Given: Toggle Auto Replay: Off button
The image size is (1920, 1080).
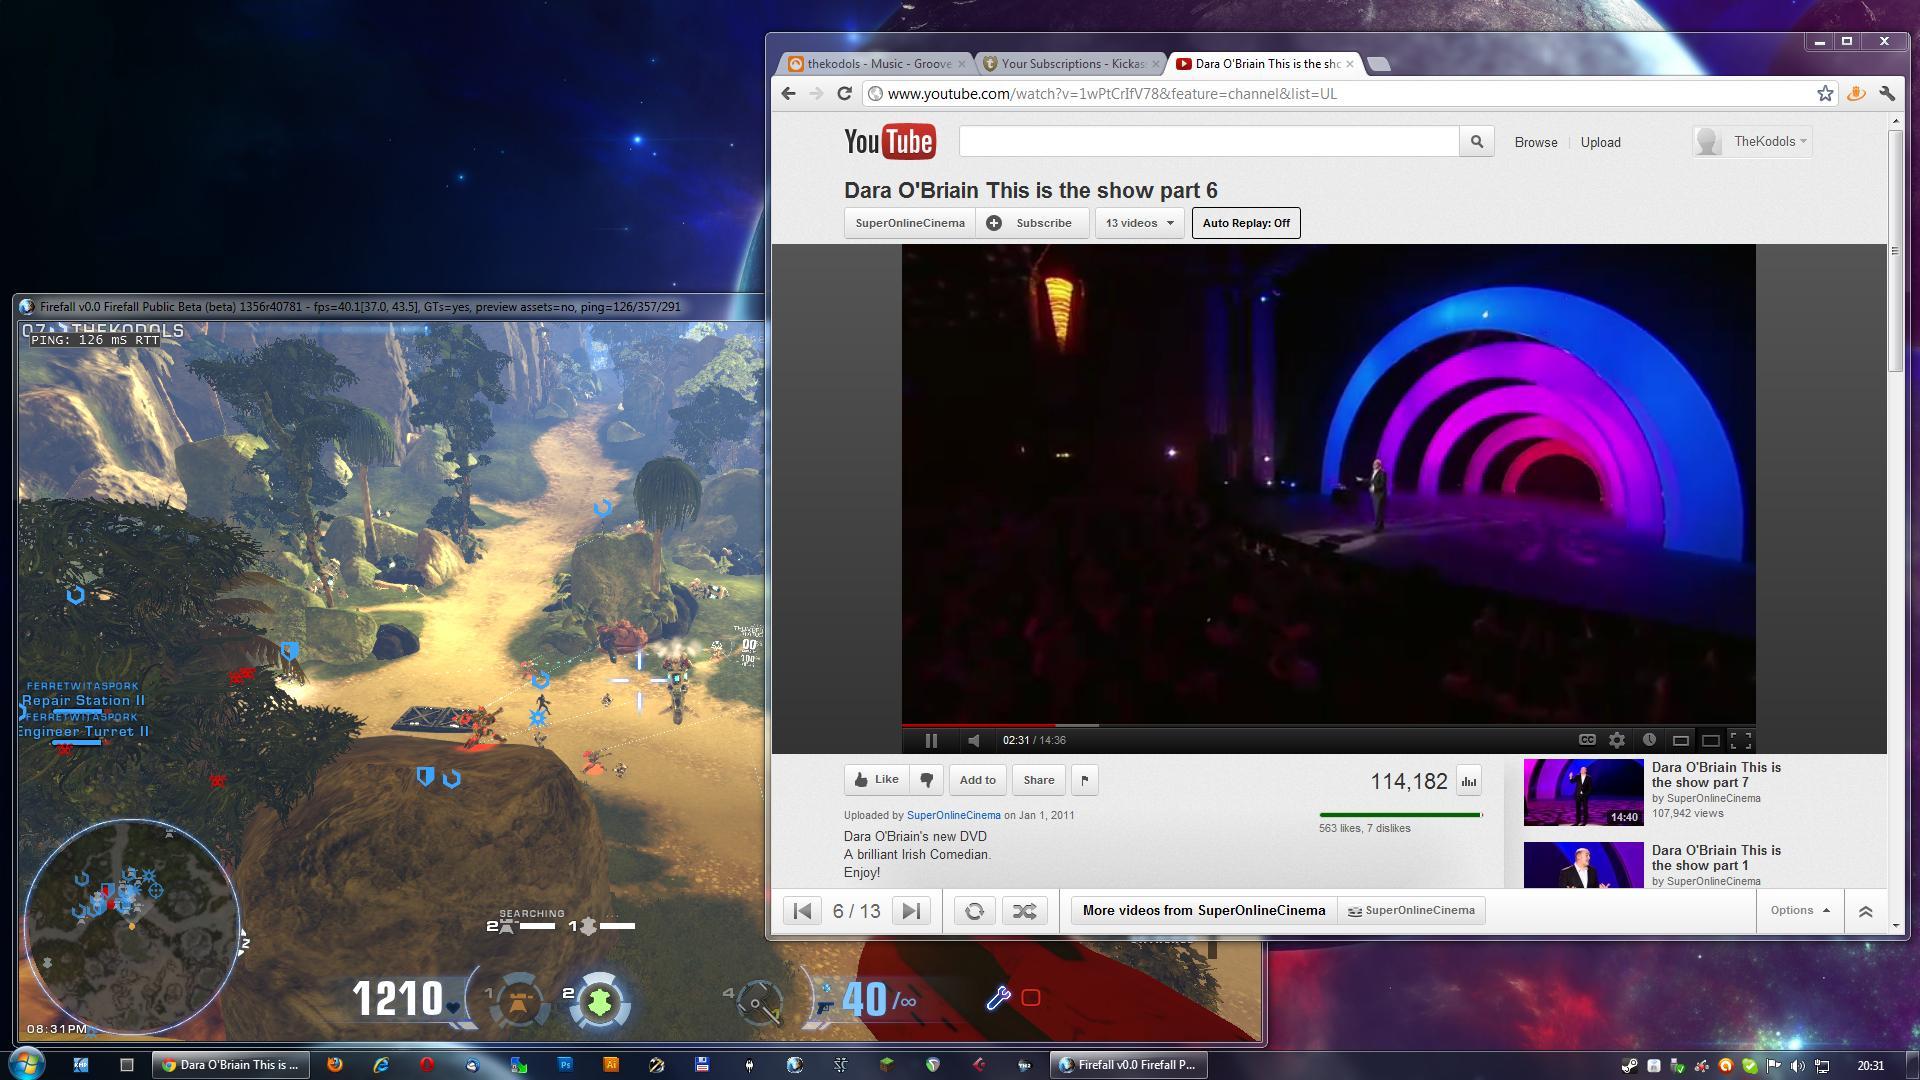Looking at the screenshot, I should coord(1246,223).
